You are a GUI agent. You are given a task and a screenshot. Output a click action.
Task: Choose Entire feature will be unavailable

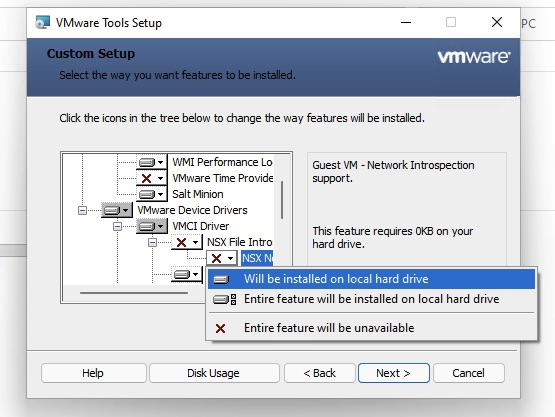(x=371, y=328)
